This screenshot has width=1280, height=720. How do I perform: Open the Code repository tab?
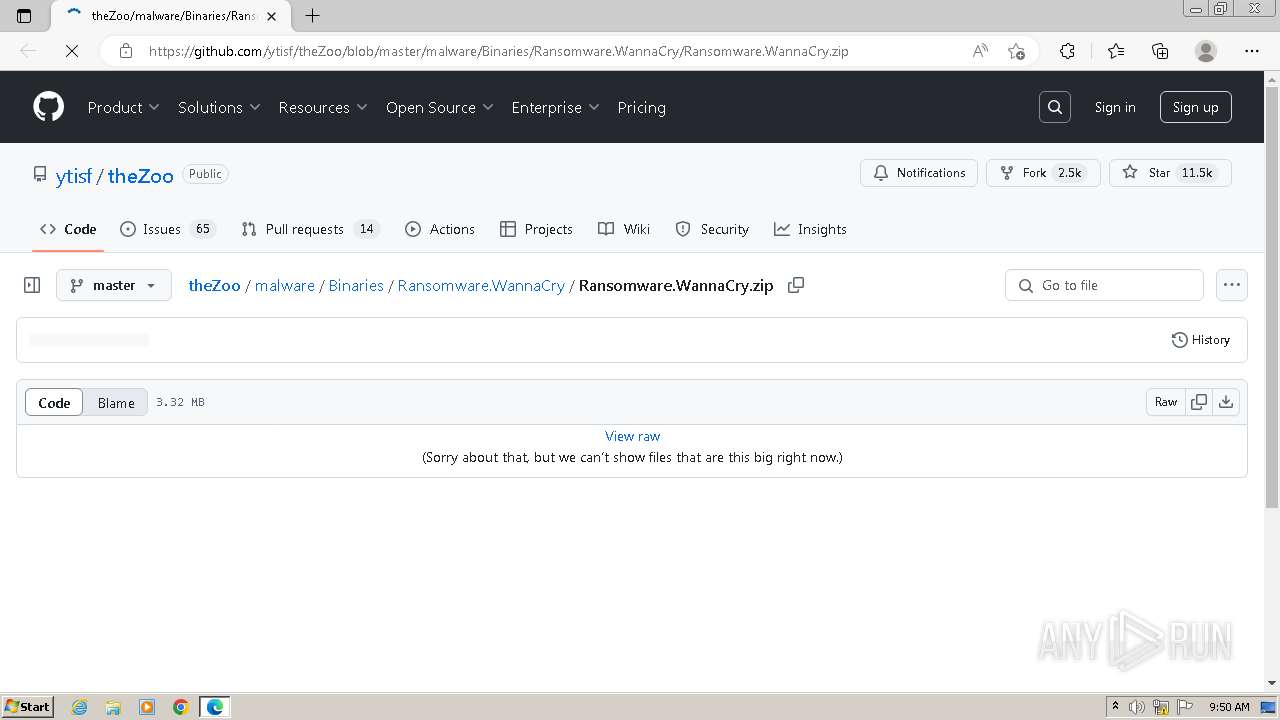(x=68, y=229)
